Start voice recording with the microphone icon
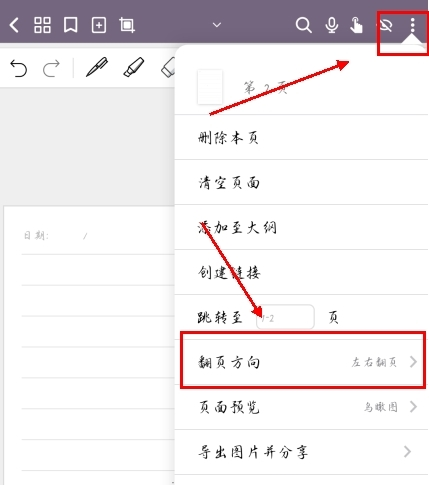Viewport: 429px width, 485px height. click(x=332, y=25)
